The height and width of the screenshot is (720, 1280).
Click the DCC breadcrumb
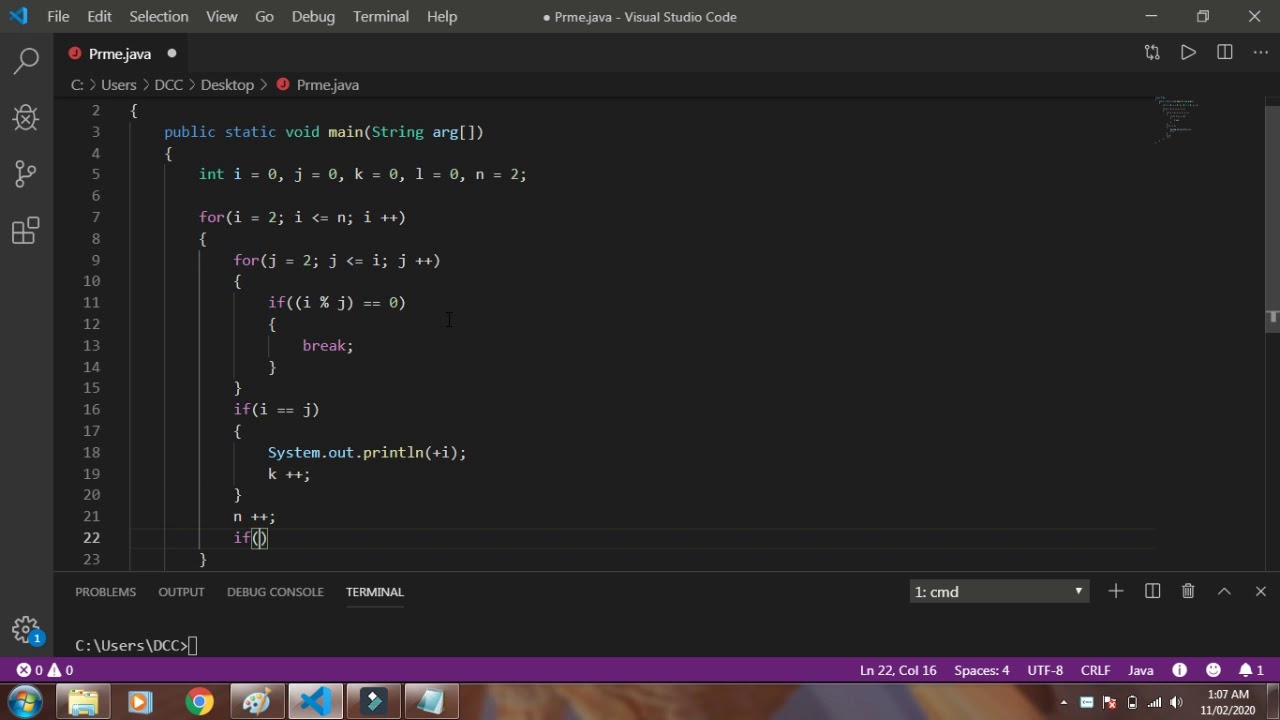(169, 85)
